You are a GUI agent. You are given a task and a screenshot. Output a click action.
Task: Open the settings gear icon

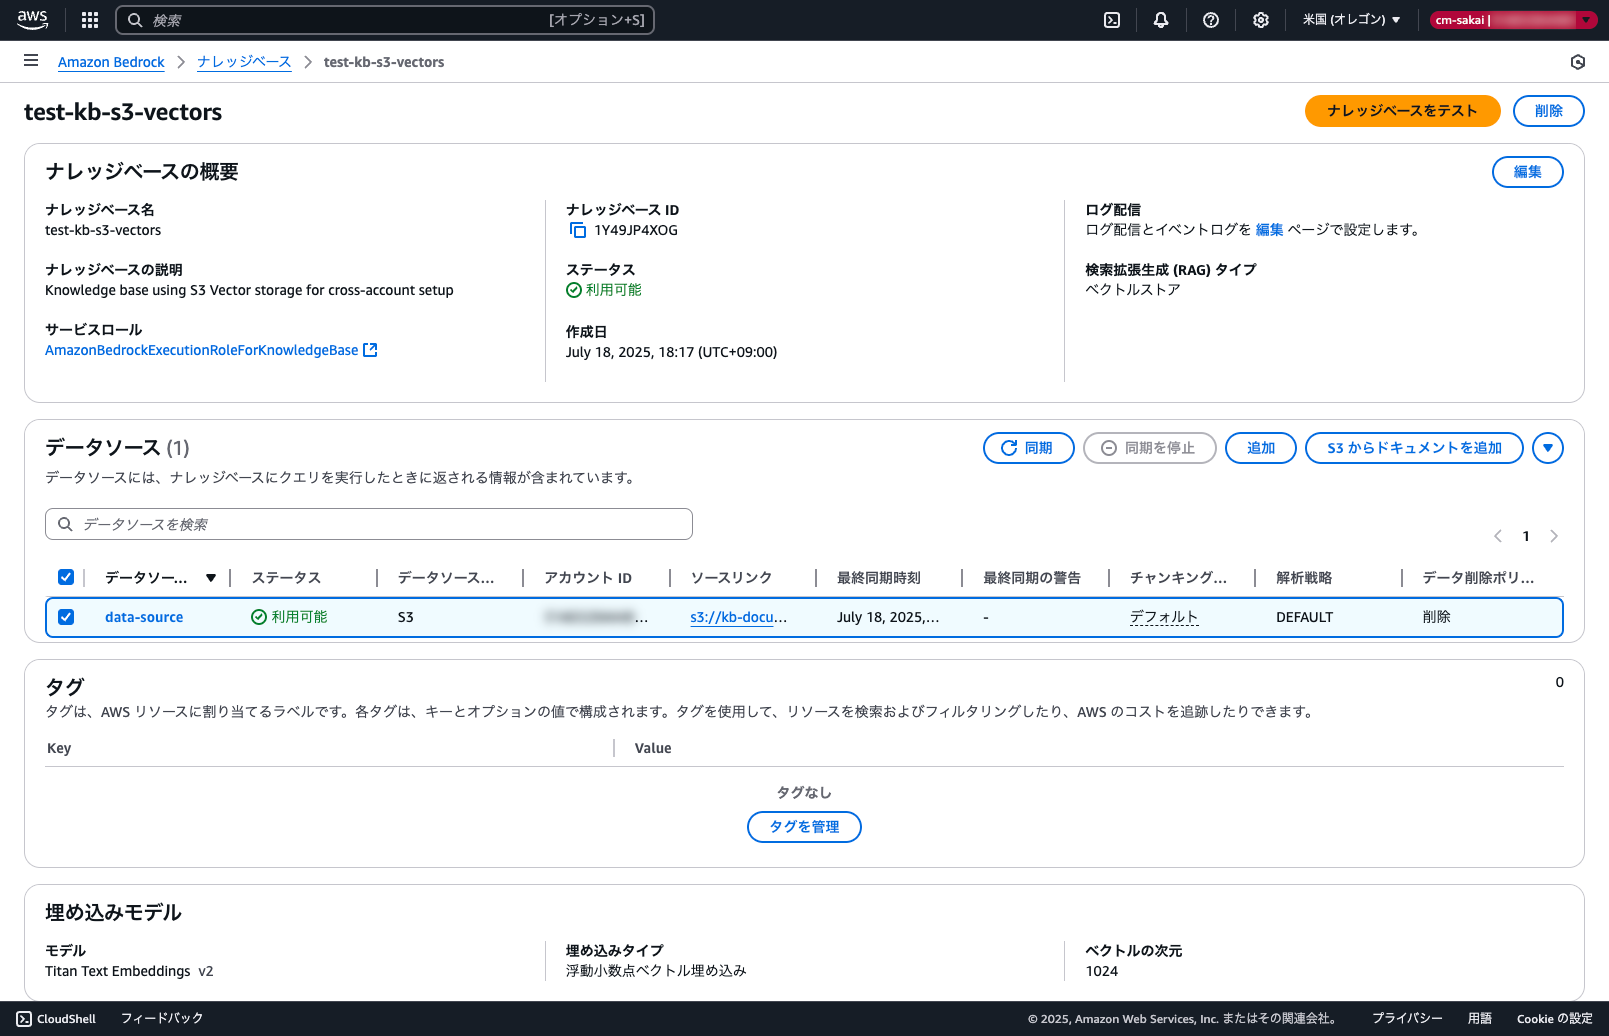pyautogui.click(x=1261, y=20)
